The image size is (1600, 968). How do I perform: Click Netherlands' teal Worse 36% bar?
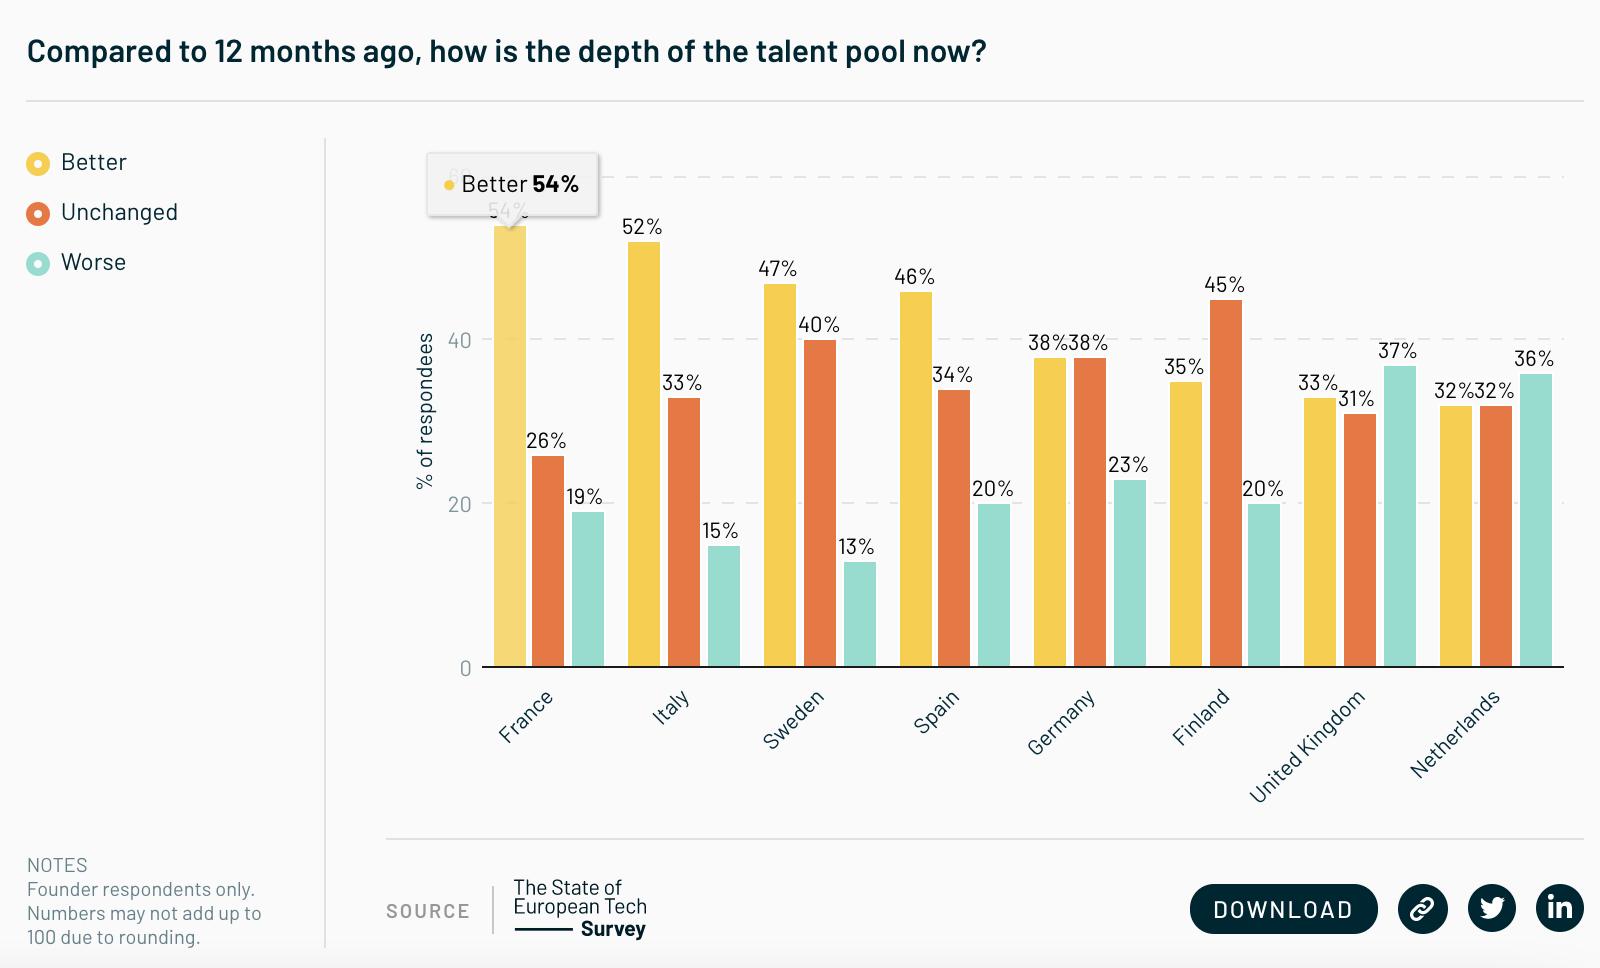click(x=1536, y=520)
